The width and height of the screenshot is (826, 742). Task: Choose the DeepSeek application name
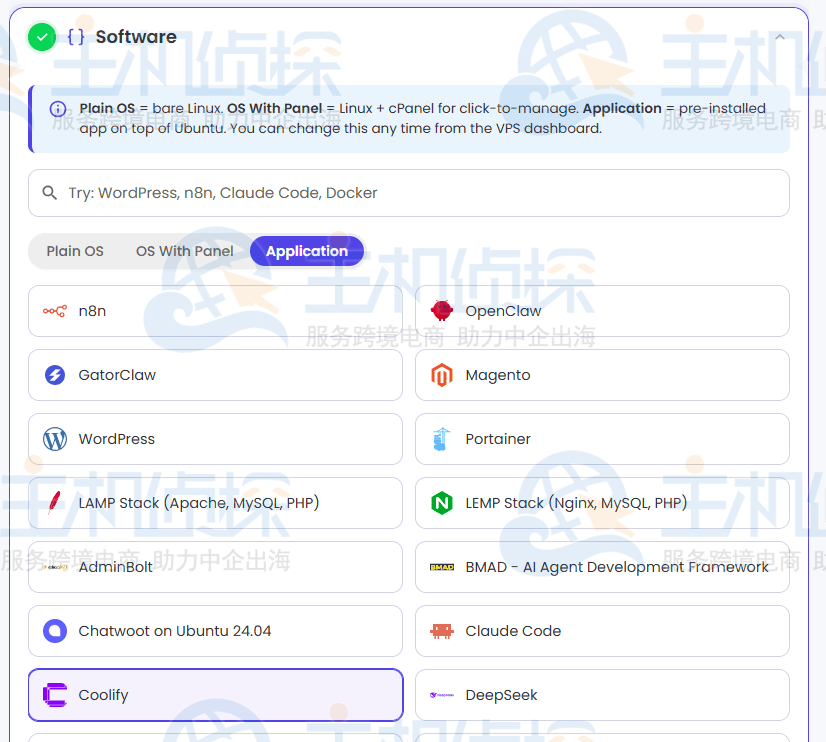[x=501, y=695]
